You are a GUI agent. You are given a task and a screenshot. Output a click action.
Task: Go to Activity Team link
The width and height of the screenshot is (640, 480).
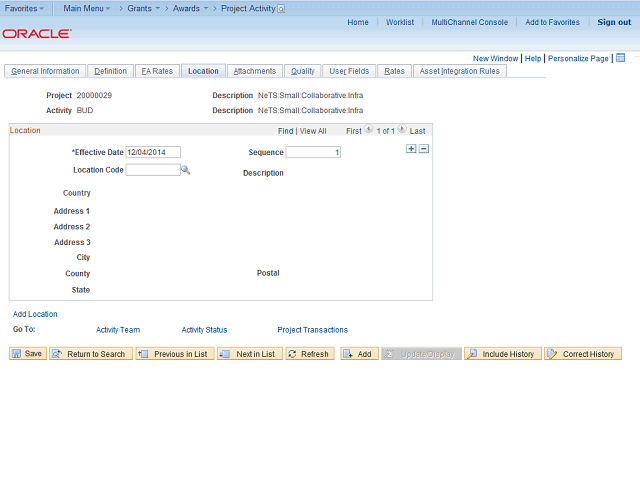click(118, 330)
